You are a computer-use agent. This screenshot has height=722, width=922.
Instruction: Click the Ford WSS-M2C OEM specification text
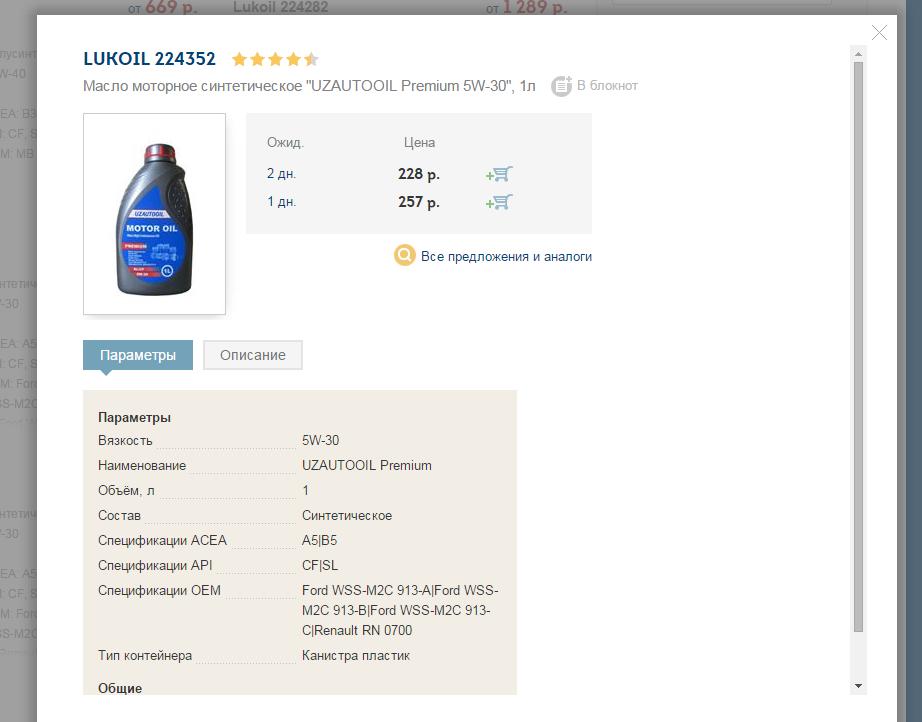pos(400,610)
